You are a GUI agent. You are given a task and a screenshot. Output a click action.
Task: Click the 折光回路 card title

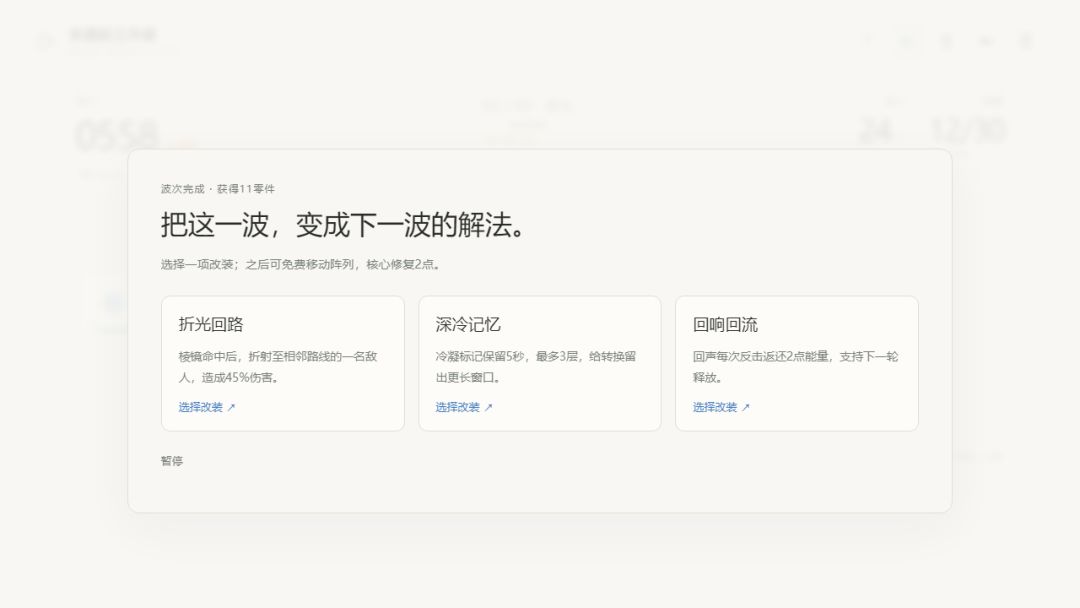coord(211,324)
